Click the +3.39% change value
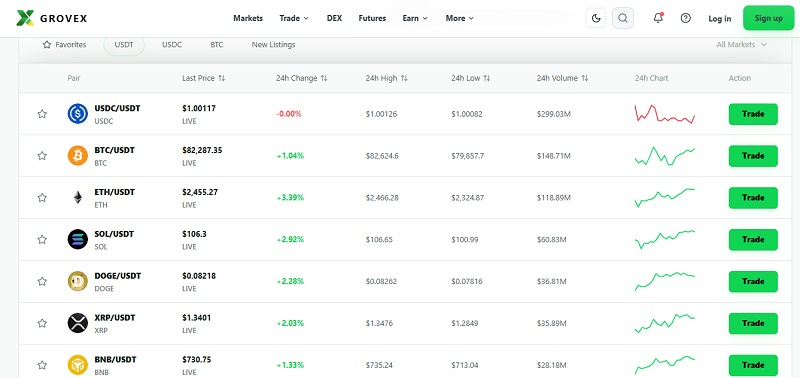 click(290, 197)
